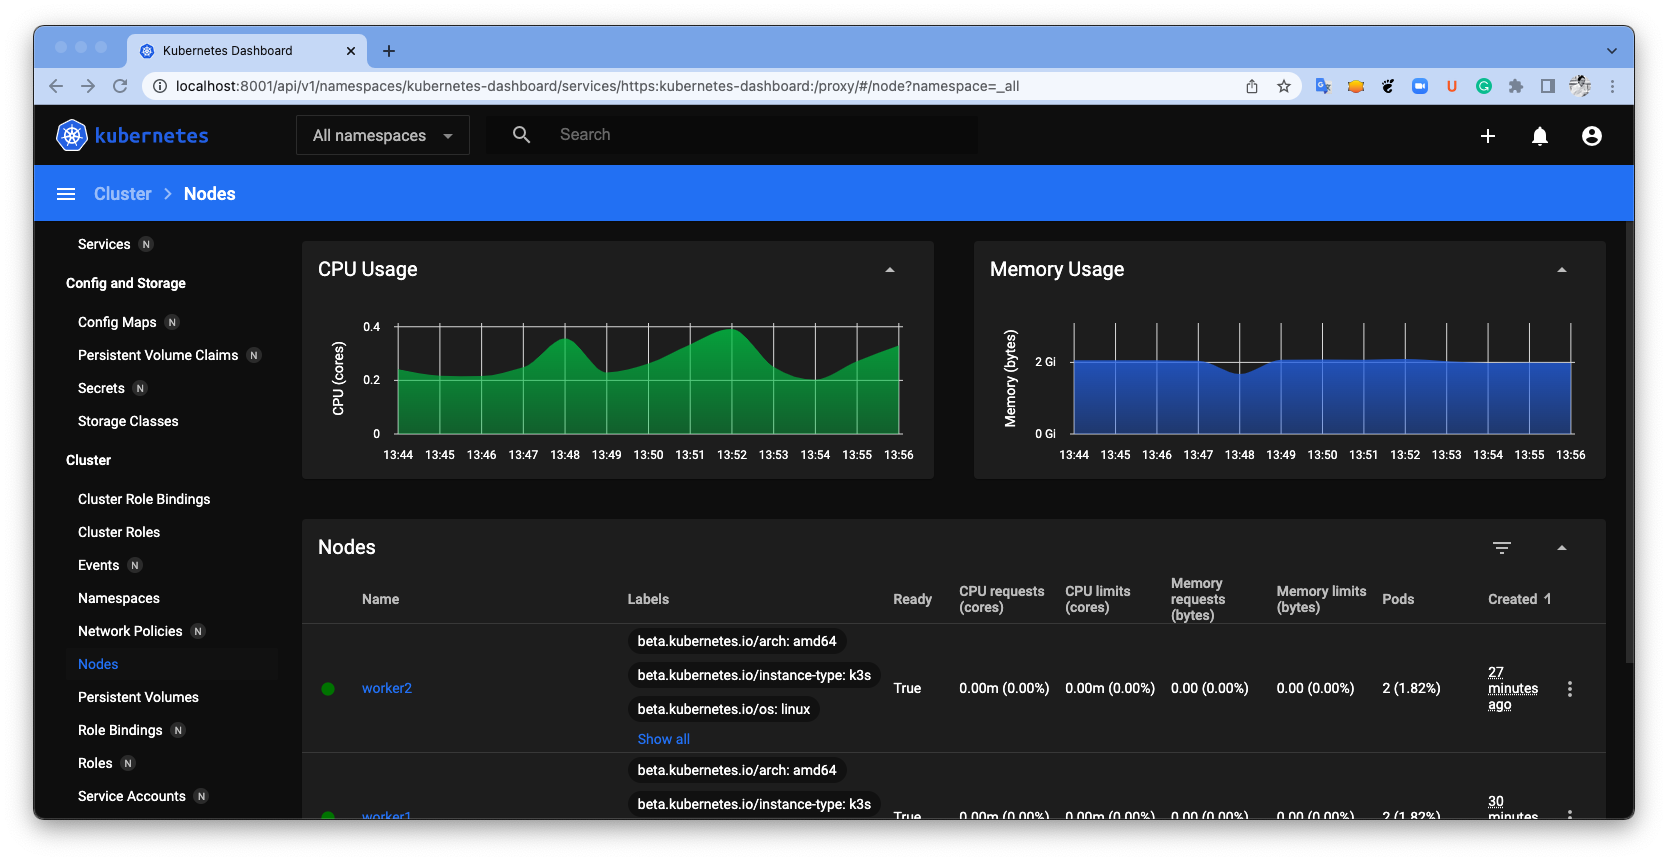
Task: Open Chrome three-dot menu
Action: pos(1612,86)
